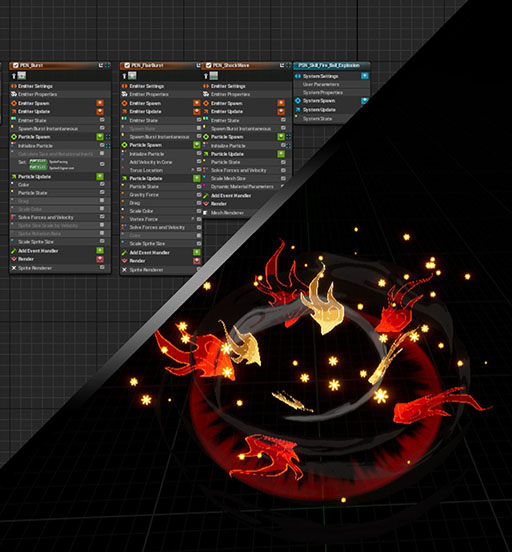Add module to ShockWave emitter's Particle Spawn
This screenshot has width=512, height=552.
click(281, 137)
